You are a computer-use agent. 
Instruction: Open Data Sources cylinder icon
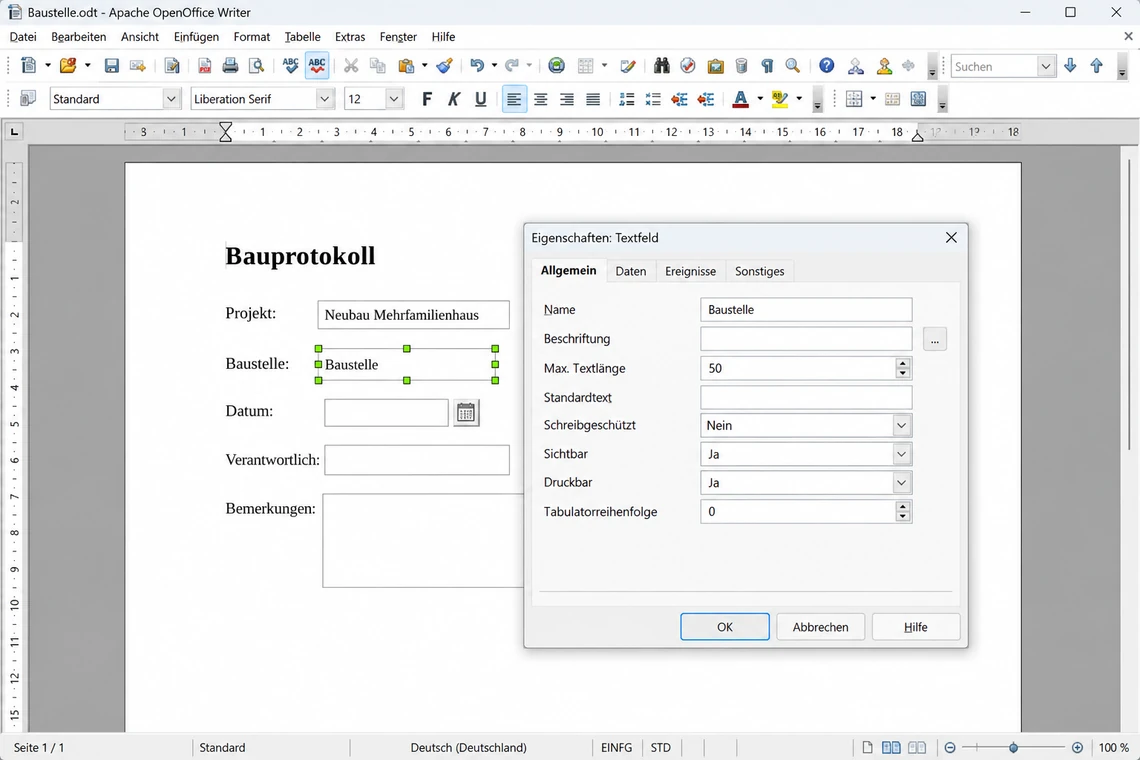tap(742, 66)
